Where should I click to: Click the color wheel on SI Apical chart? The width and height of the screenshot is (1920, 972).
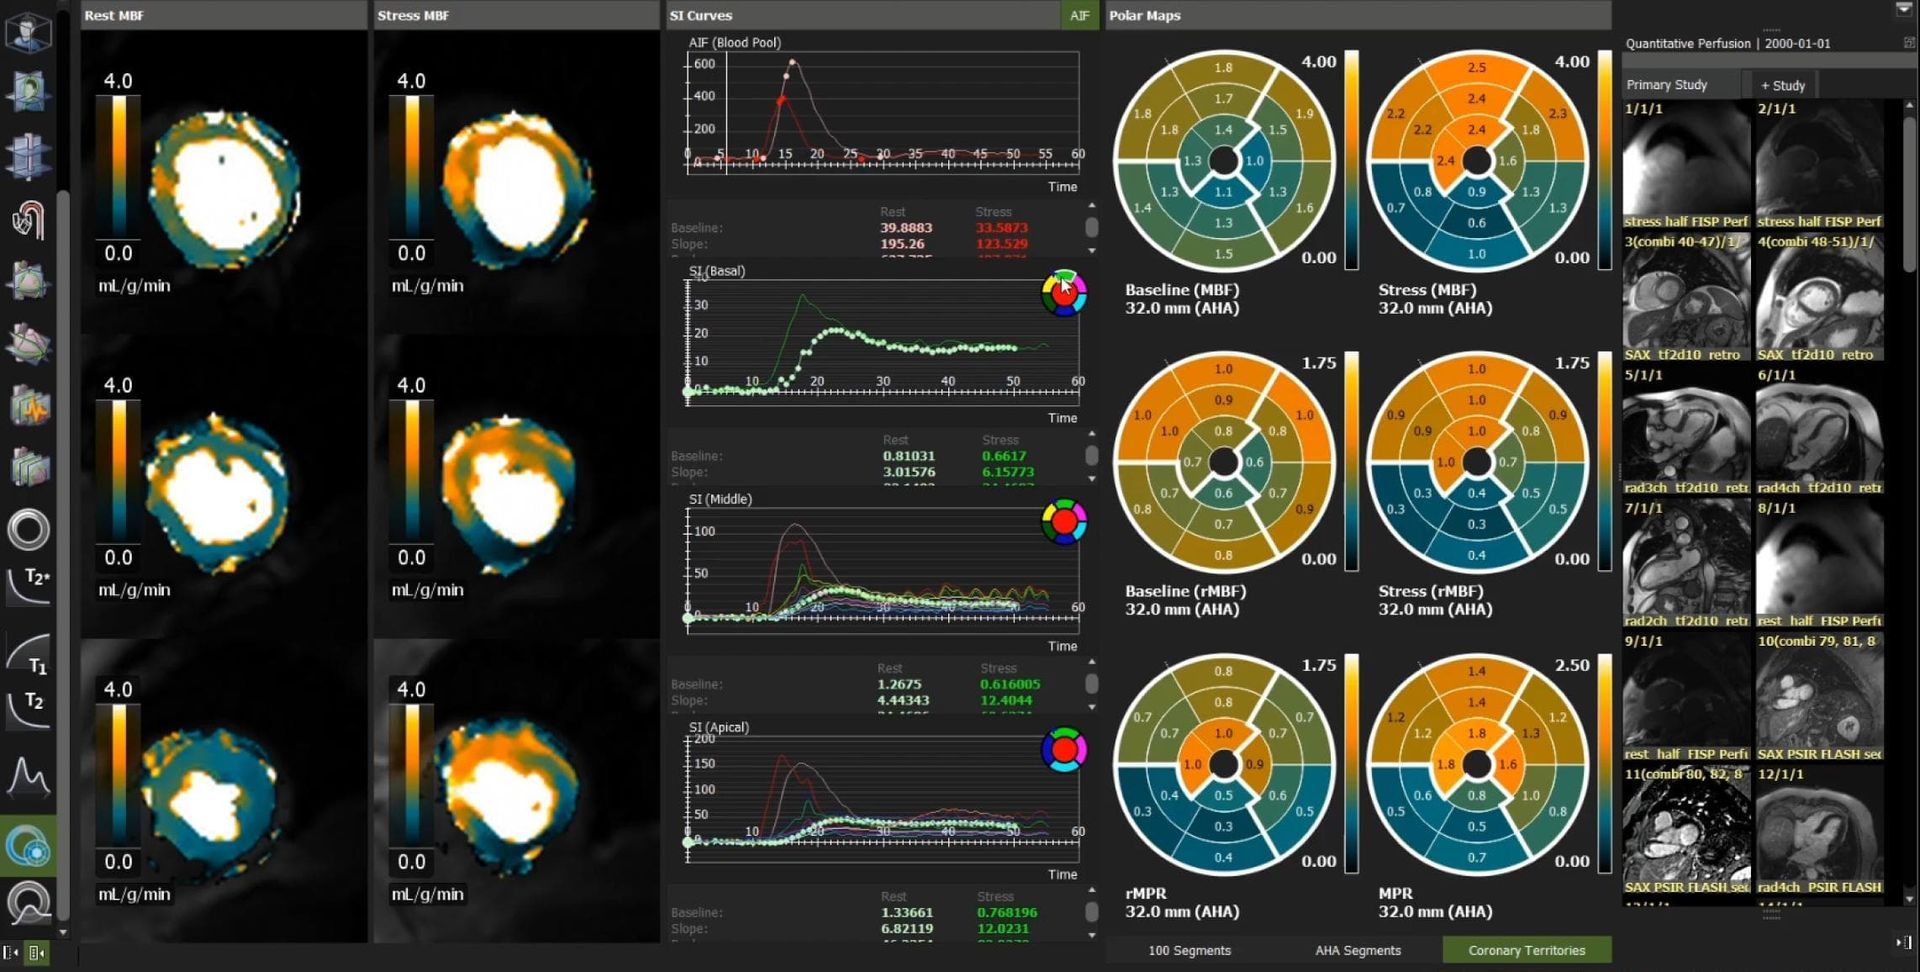tap(1064, 750)
